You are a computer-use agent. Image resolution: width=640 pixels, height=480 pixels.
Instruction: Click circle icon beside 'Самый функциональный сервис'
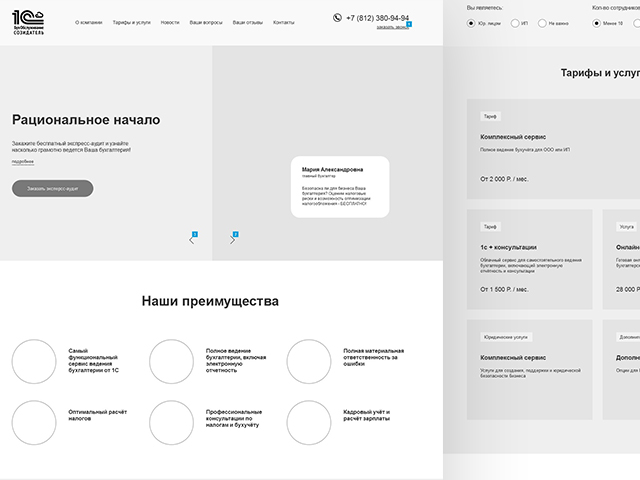click(x=34, y=361)
